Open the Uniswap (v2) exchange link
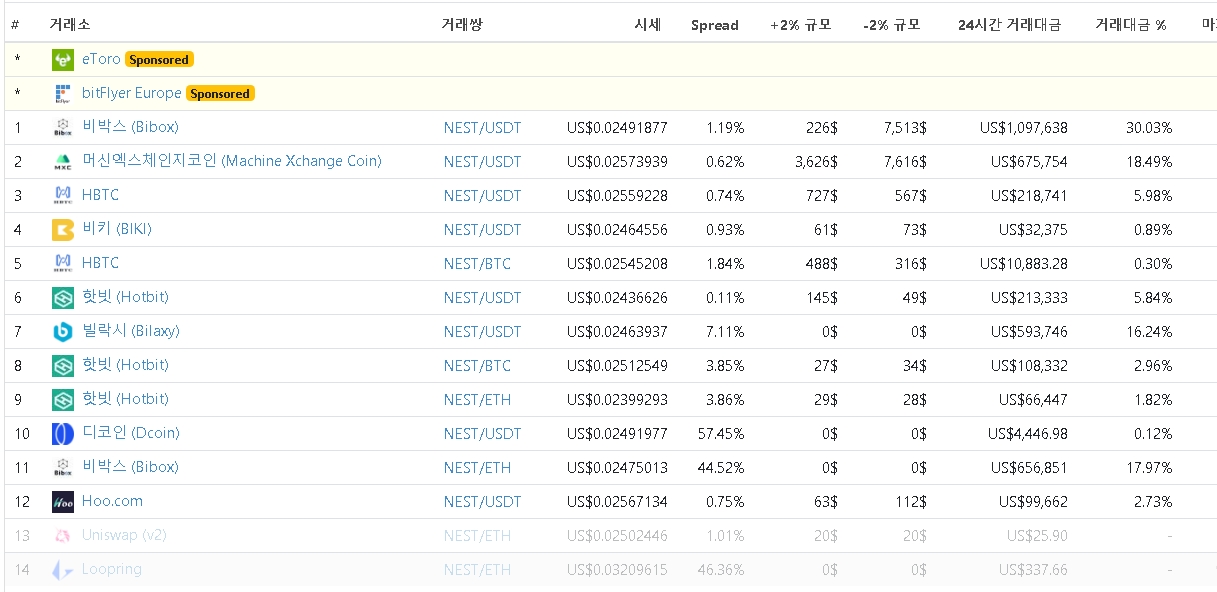1217x592 pixels. point(124,535)
